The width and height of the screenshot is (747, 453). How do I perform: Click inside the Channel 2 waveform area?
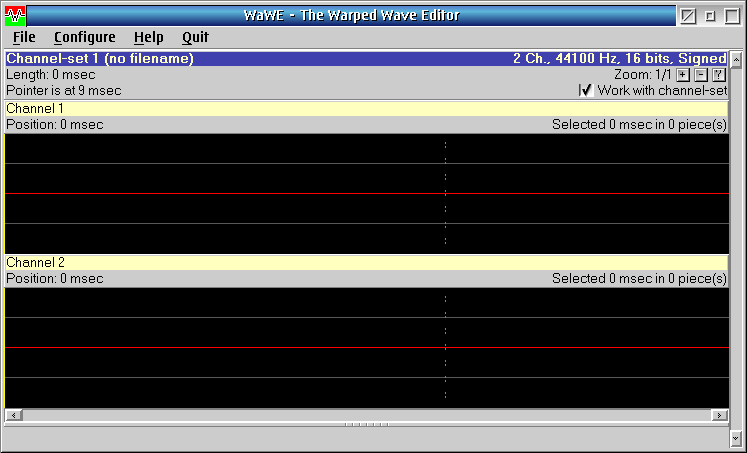(366, 348)
